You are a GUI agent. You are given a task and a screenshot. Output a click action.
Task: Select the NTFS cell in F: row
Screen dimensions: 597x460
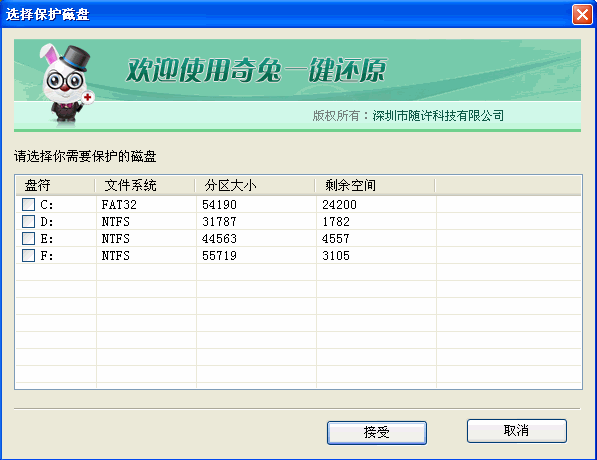click(116, 256)
